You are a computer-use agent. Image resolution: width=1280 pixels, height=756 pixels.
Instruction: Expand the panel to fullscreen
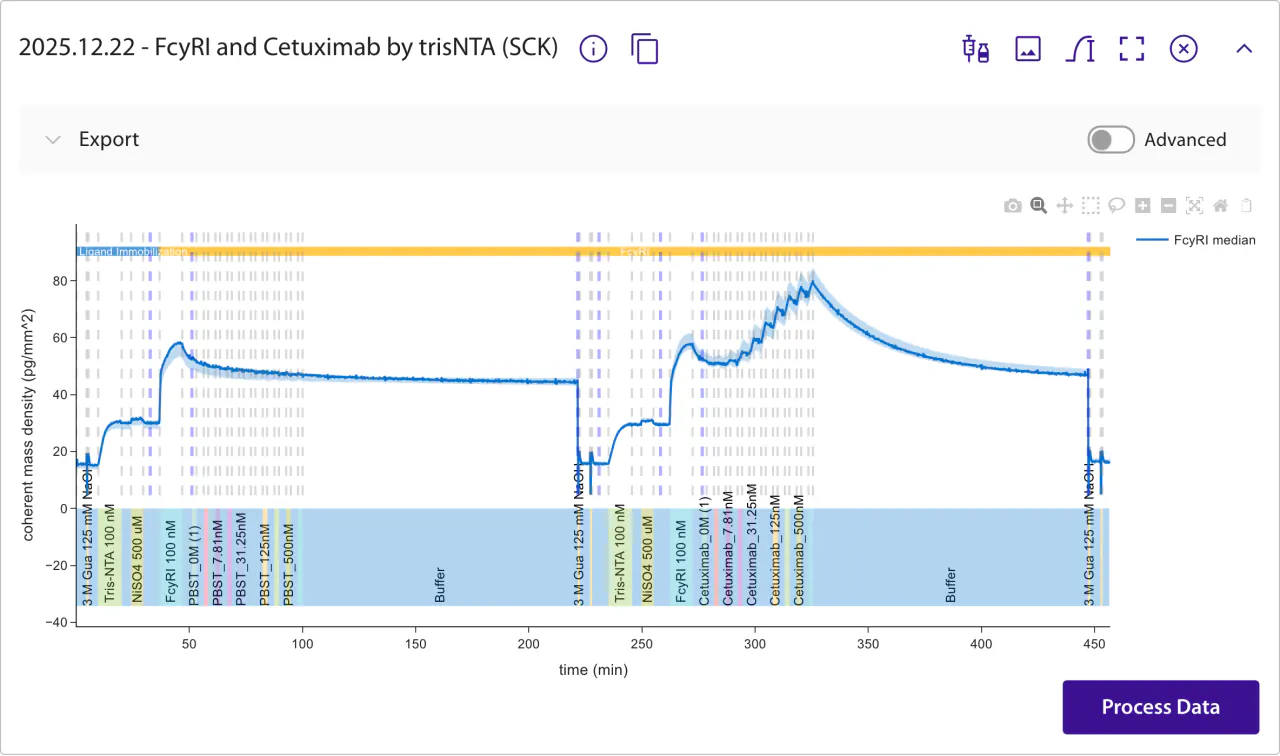(x=1132, y=48)
